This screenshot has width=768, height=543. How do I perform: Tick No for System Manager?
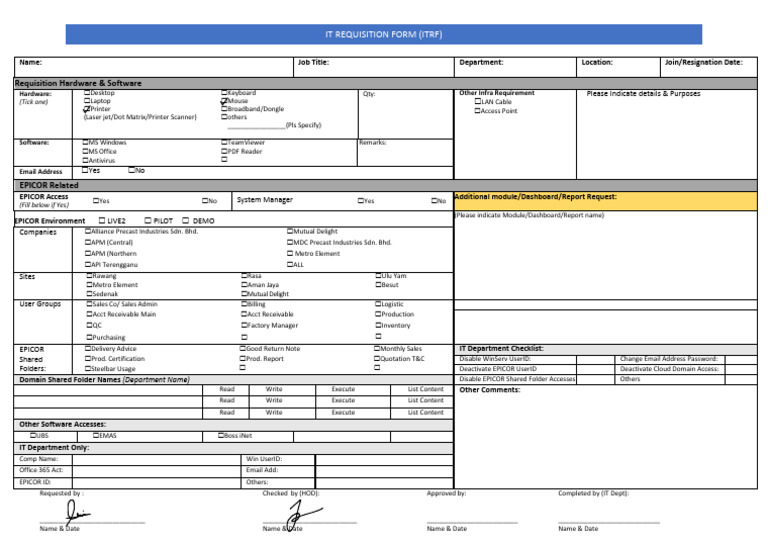coord(434,200)
